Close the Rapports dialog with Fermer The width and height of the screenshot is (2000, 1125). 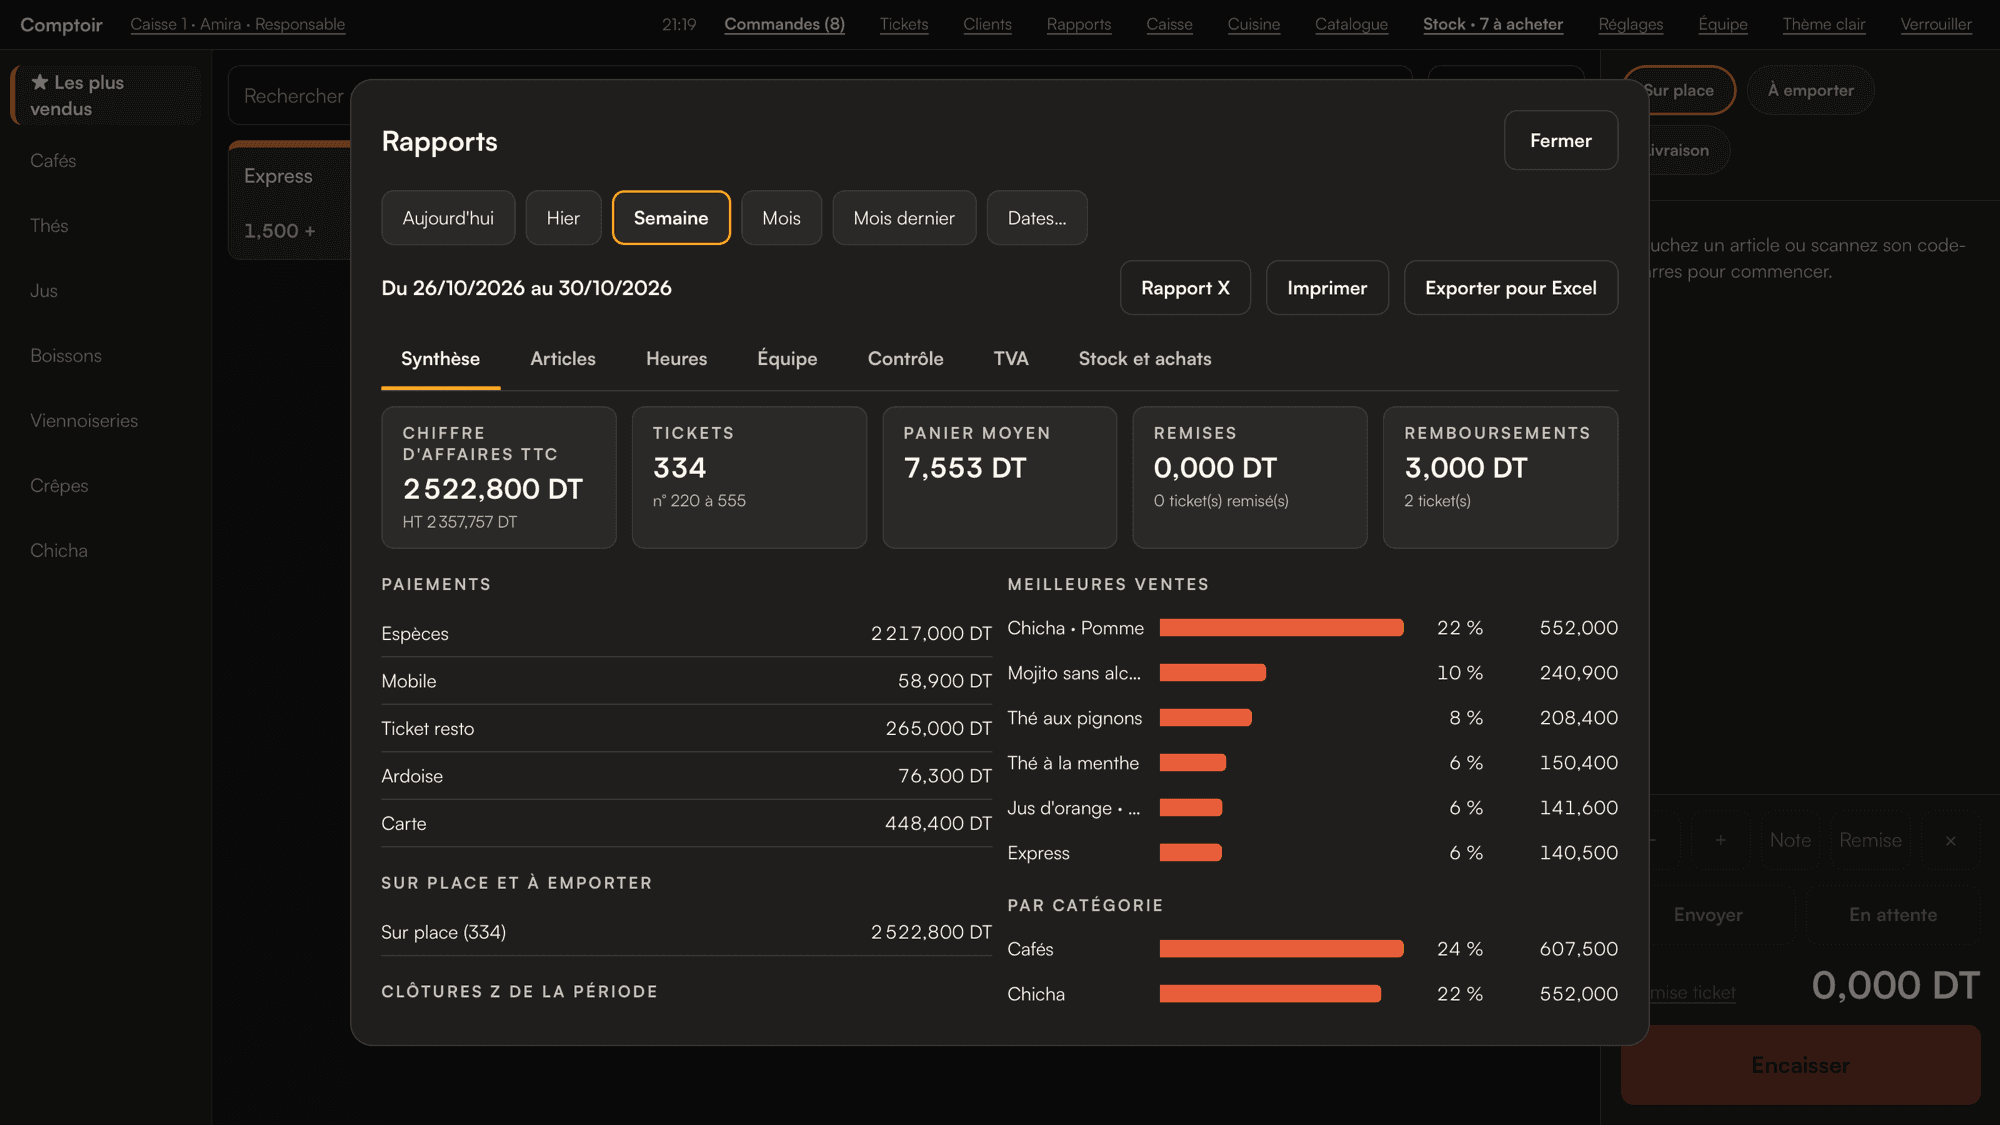point(1560,140)
